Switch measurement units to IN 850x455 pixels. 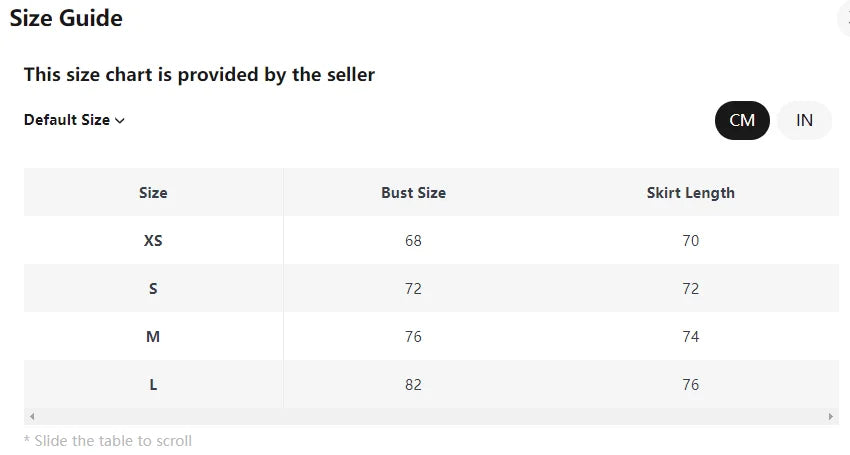pos(804,120)
